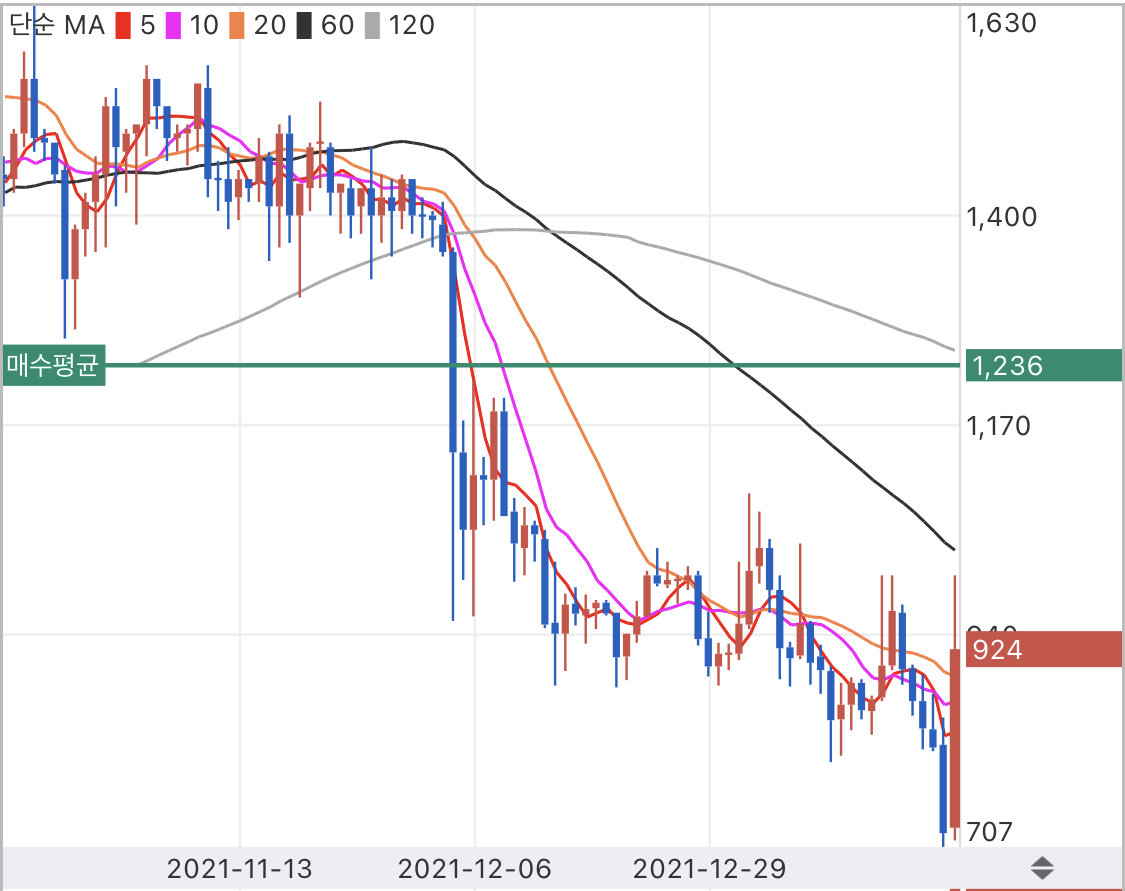The height and width of the screenshot is (891, 1125).
Task: Click the black MA 60 color swatch
Action: click(304, 26)
